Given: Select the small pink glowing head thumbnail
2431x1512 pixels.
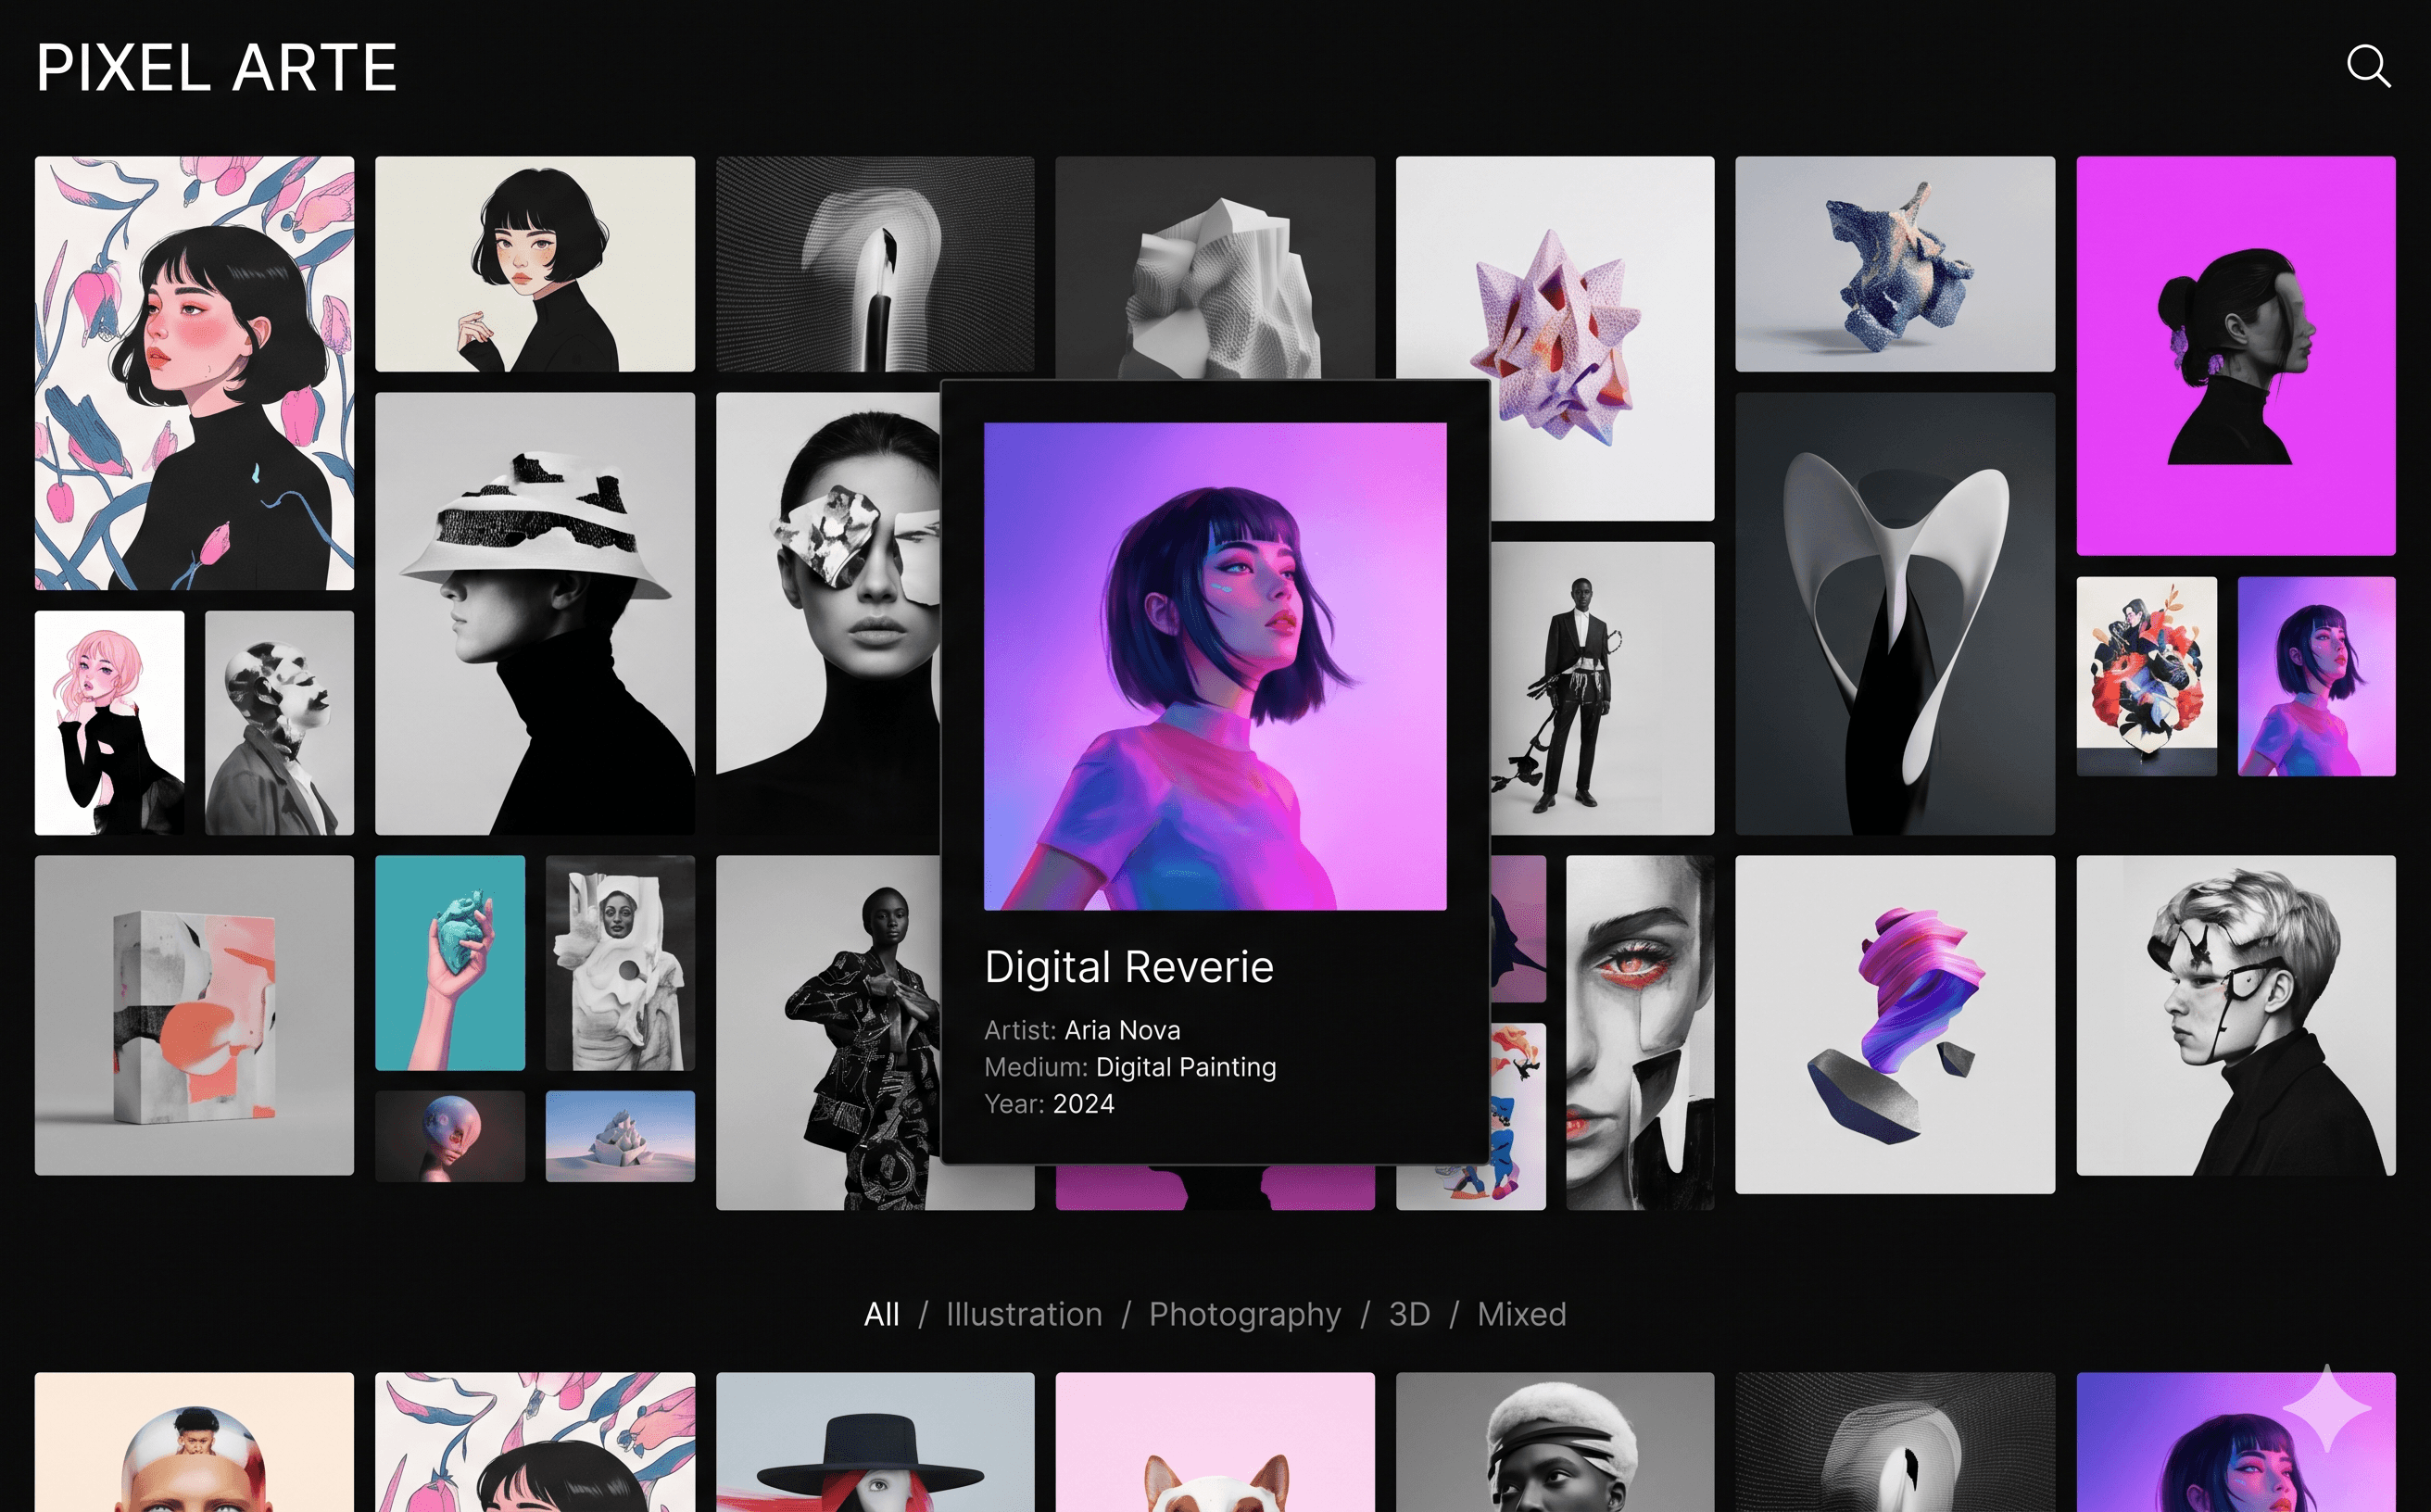Looking at the screenshot, I should click(450, 1136).
